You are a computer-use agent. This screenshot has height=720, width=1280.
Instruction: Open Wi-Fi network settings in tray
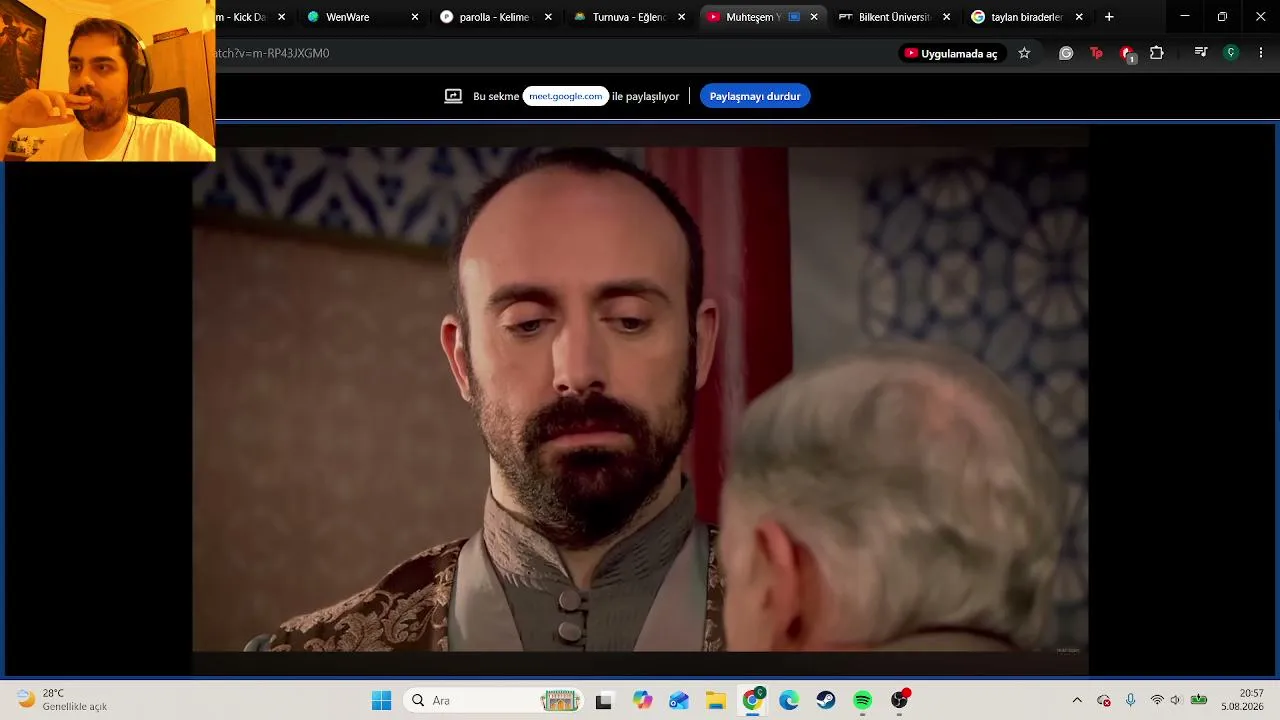[1157, 701]
